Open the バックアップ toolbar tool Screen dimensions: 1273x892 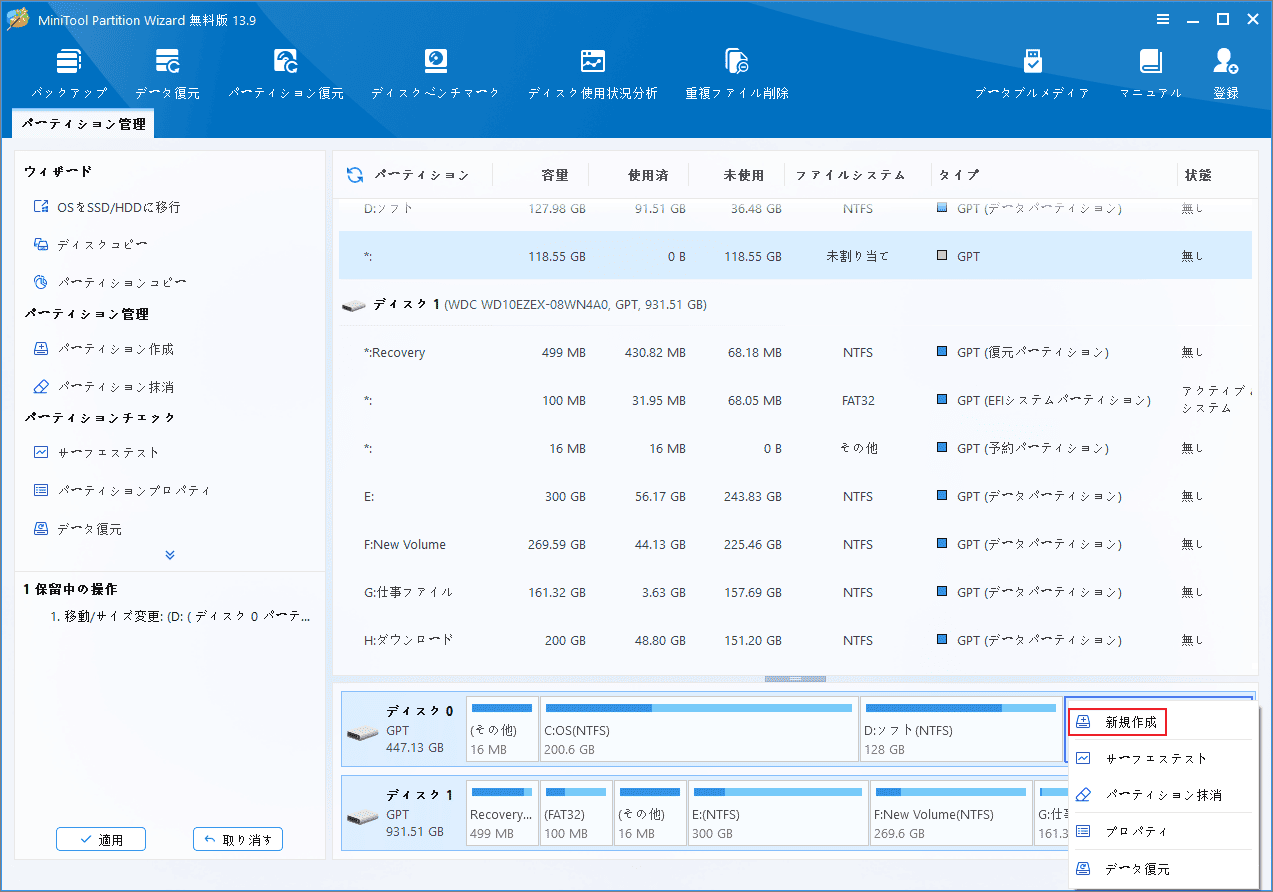click(68, 73)
